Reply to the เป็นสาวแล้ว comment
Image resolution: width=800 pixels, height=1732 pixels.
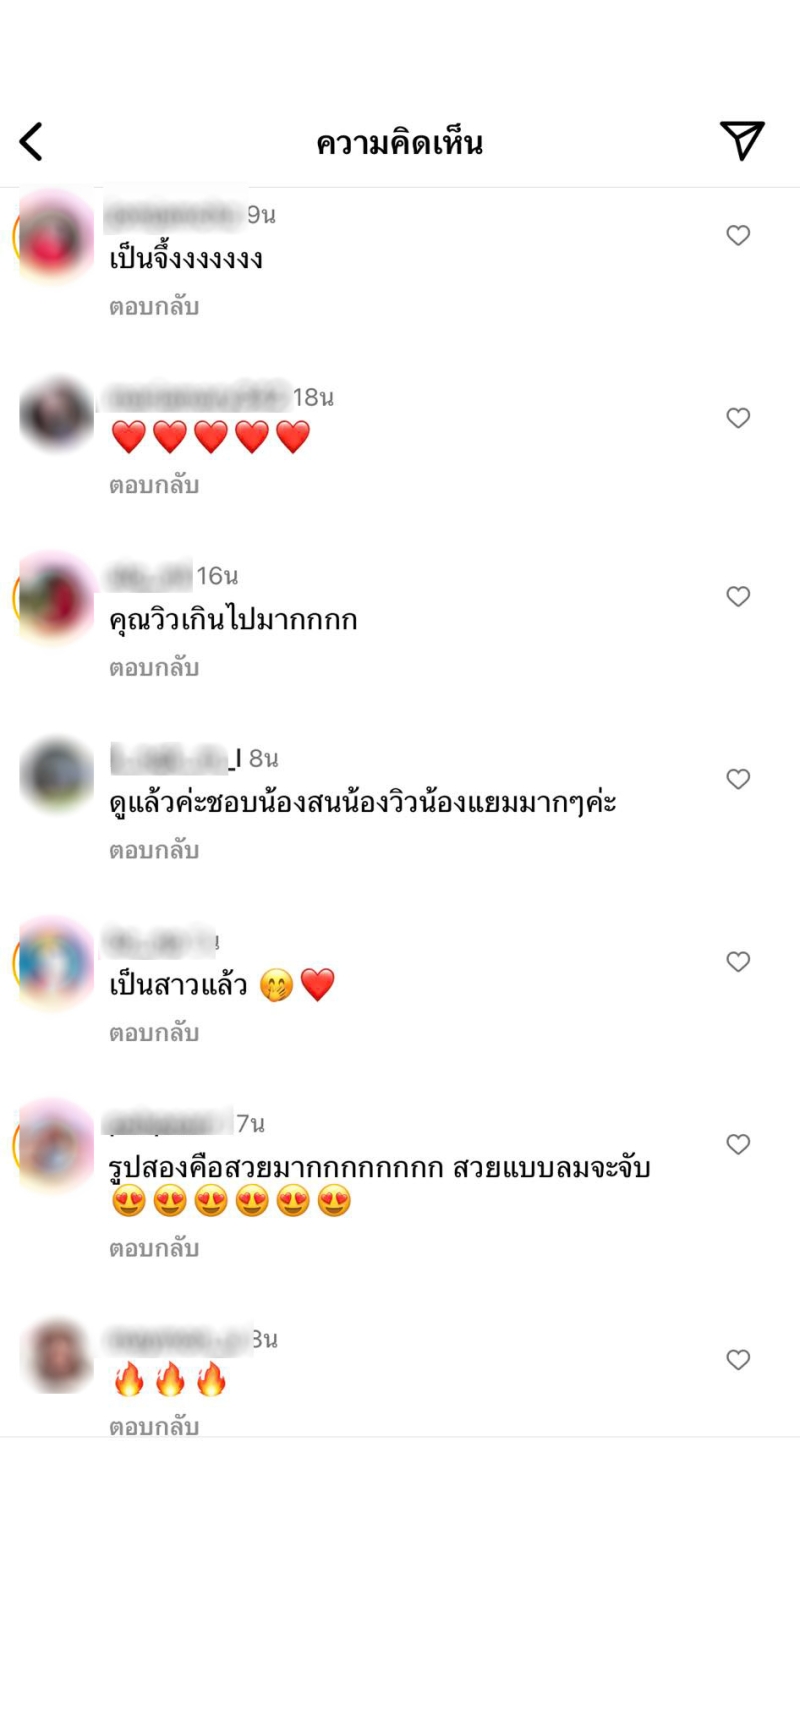point(154,1033)
